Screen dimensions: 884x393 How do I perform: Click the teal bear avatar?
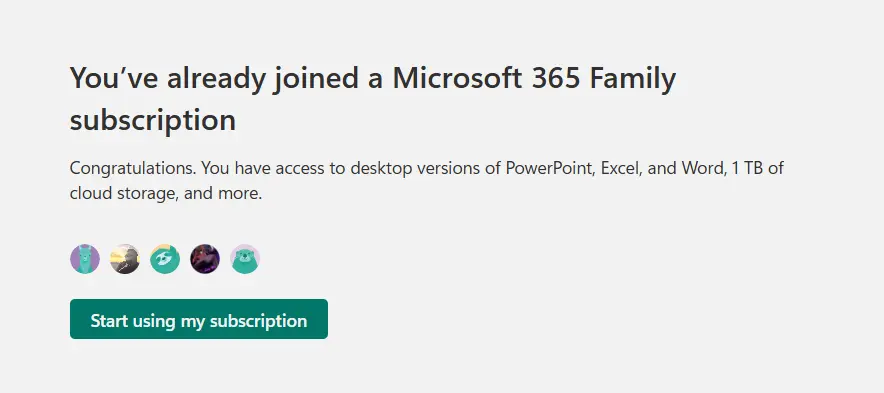click(245, 259)
